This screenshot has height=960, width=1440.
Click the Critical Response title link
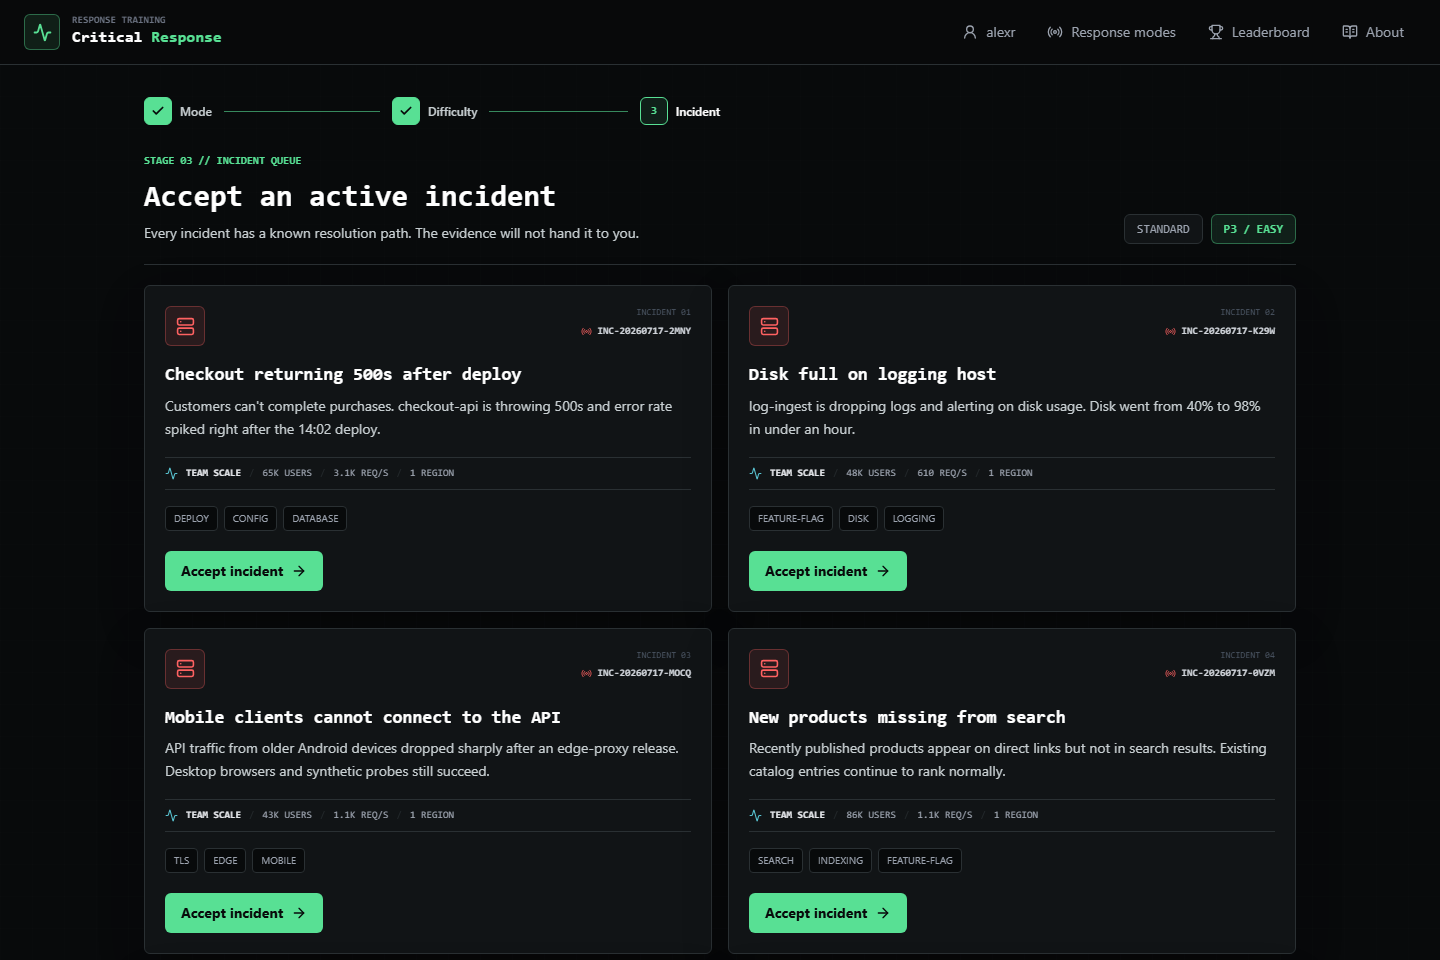(146, 37)
